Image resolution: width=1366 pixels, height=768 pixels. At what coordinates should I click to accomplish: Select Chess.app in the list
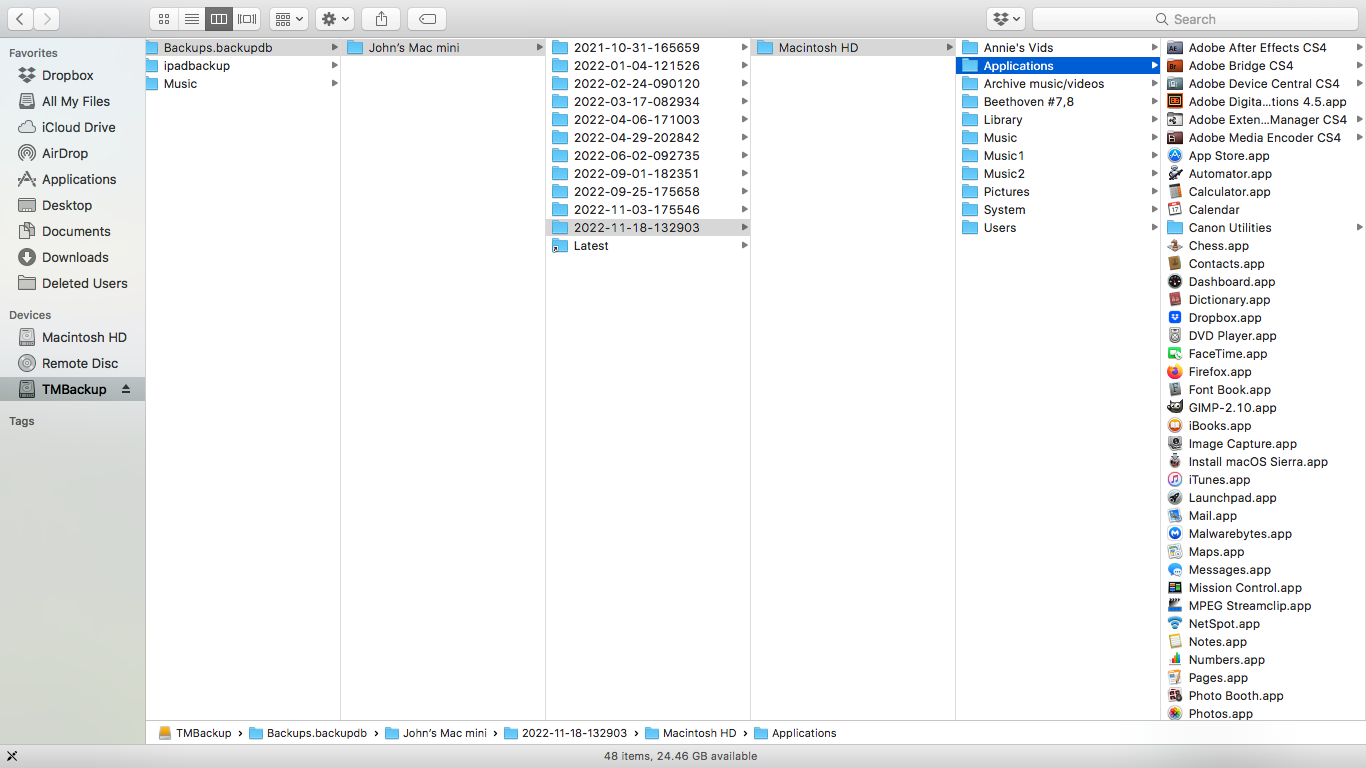coord(1218,245)
